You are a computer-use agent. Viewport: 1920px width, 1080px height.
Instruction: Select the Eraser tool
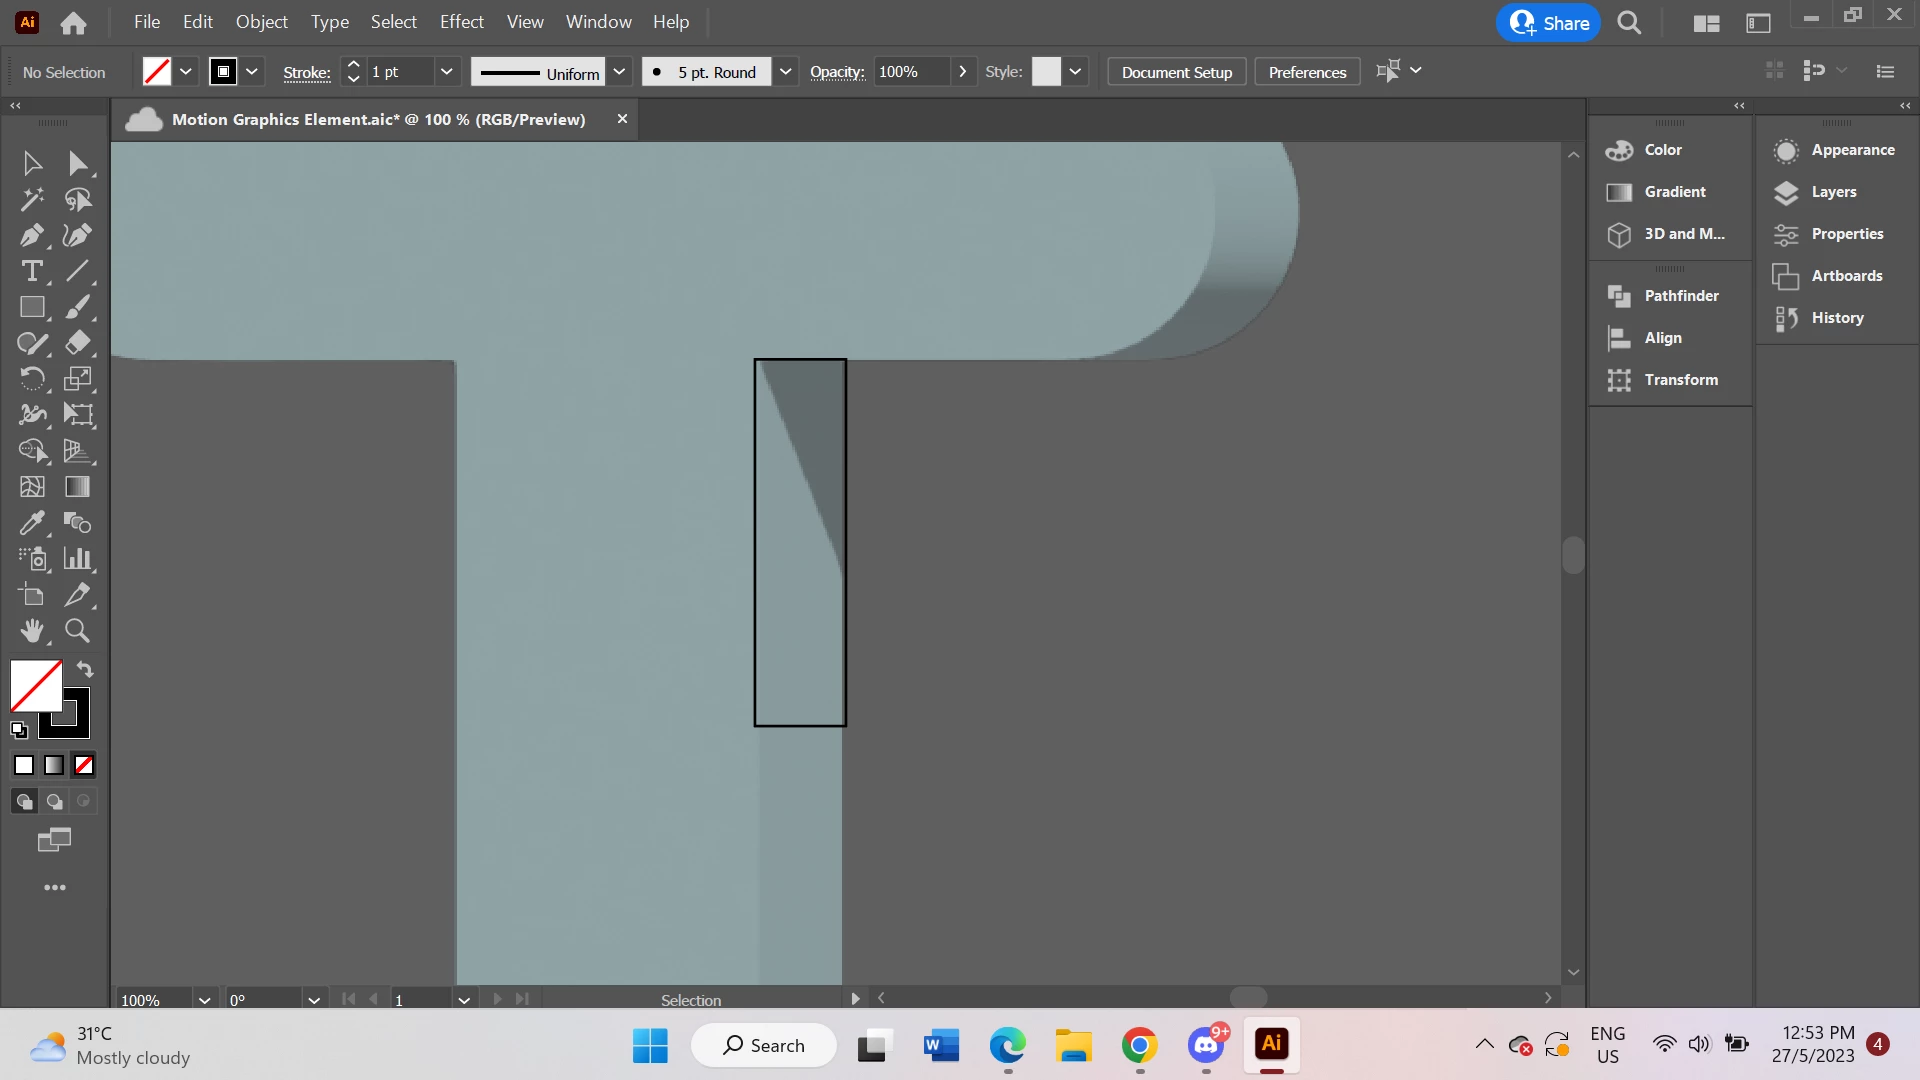pyautogui.click(x=77, y=344)
